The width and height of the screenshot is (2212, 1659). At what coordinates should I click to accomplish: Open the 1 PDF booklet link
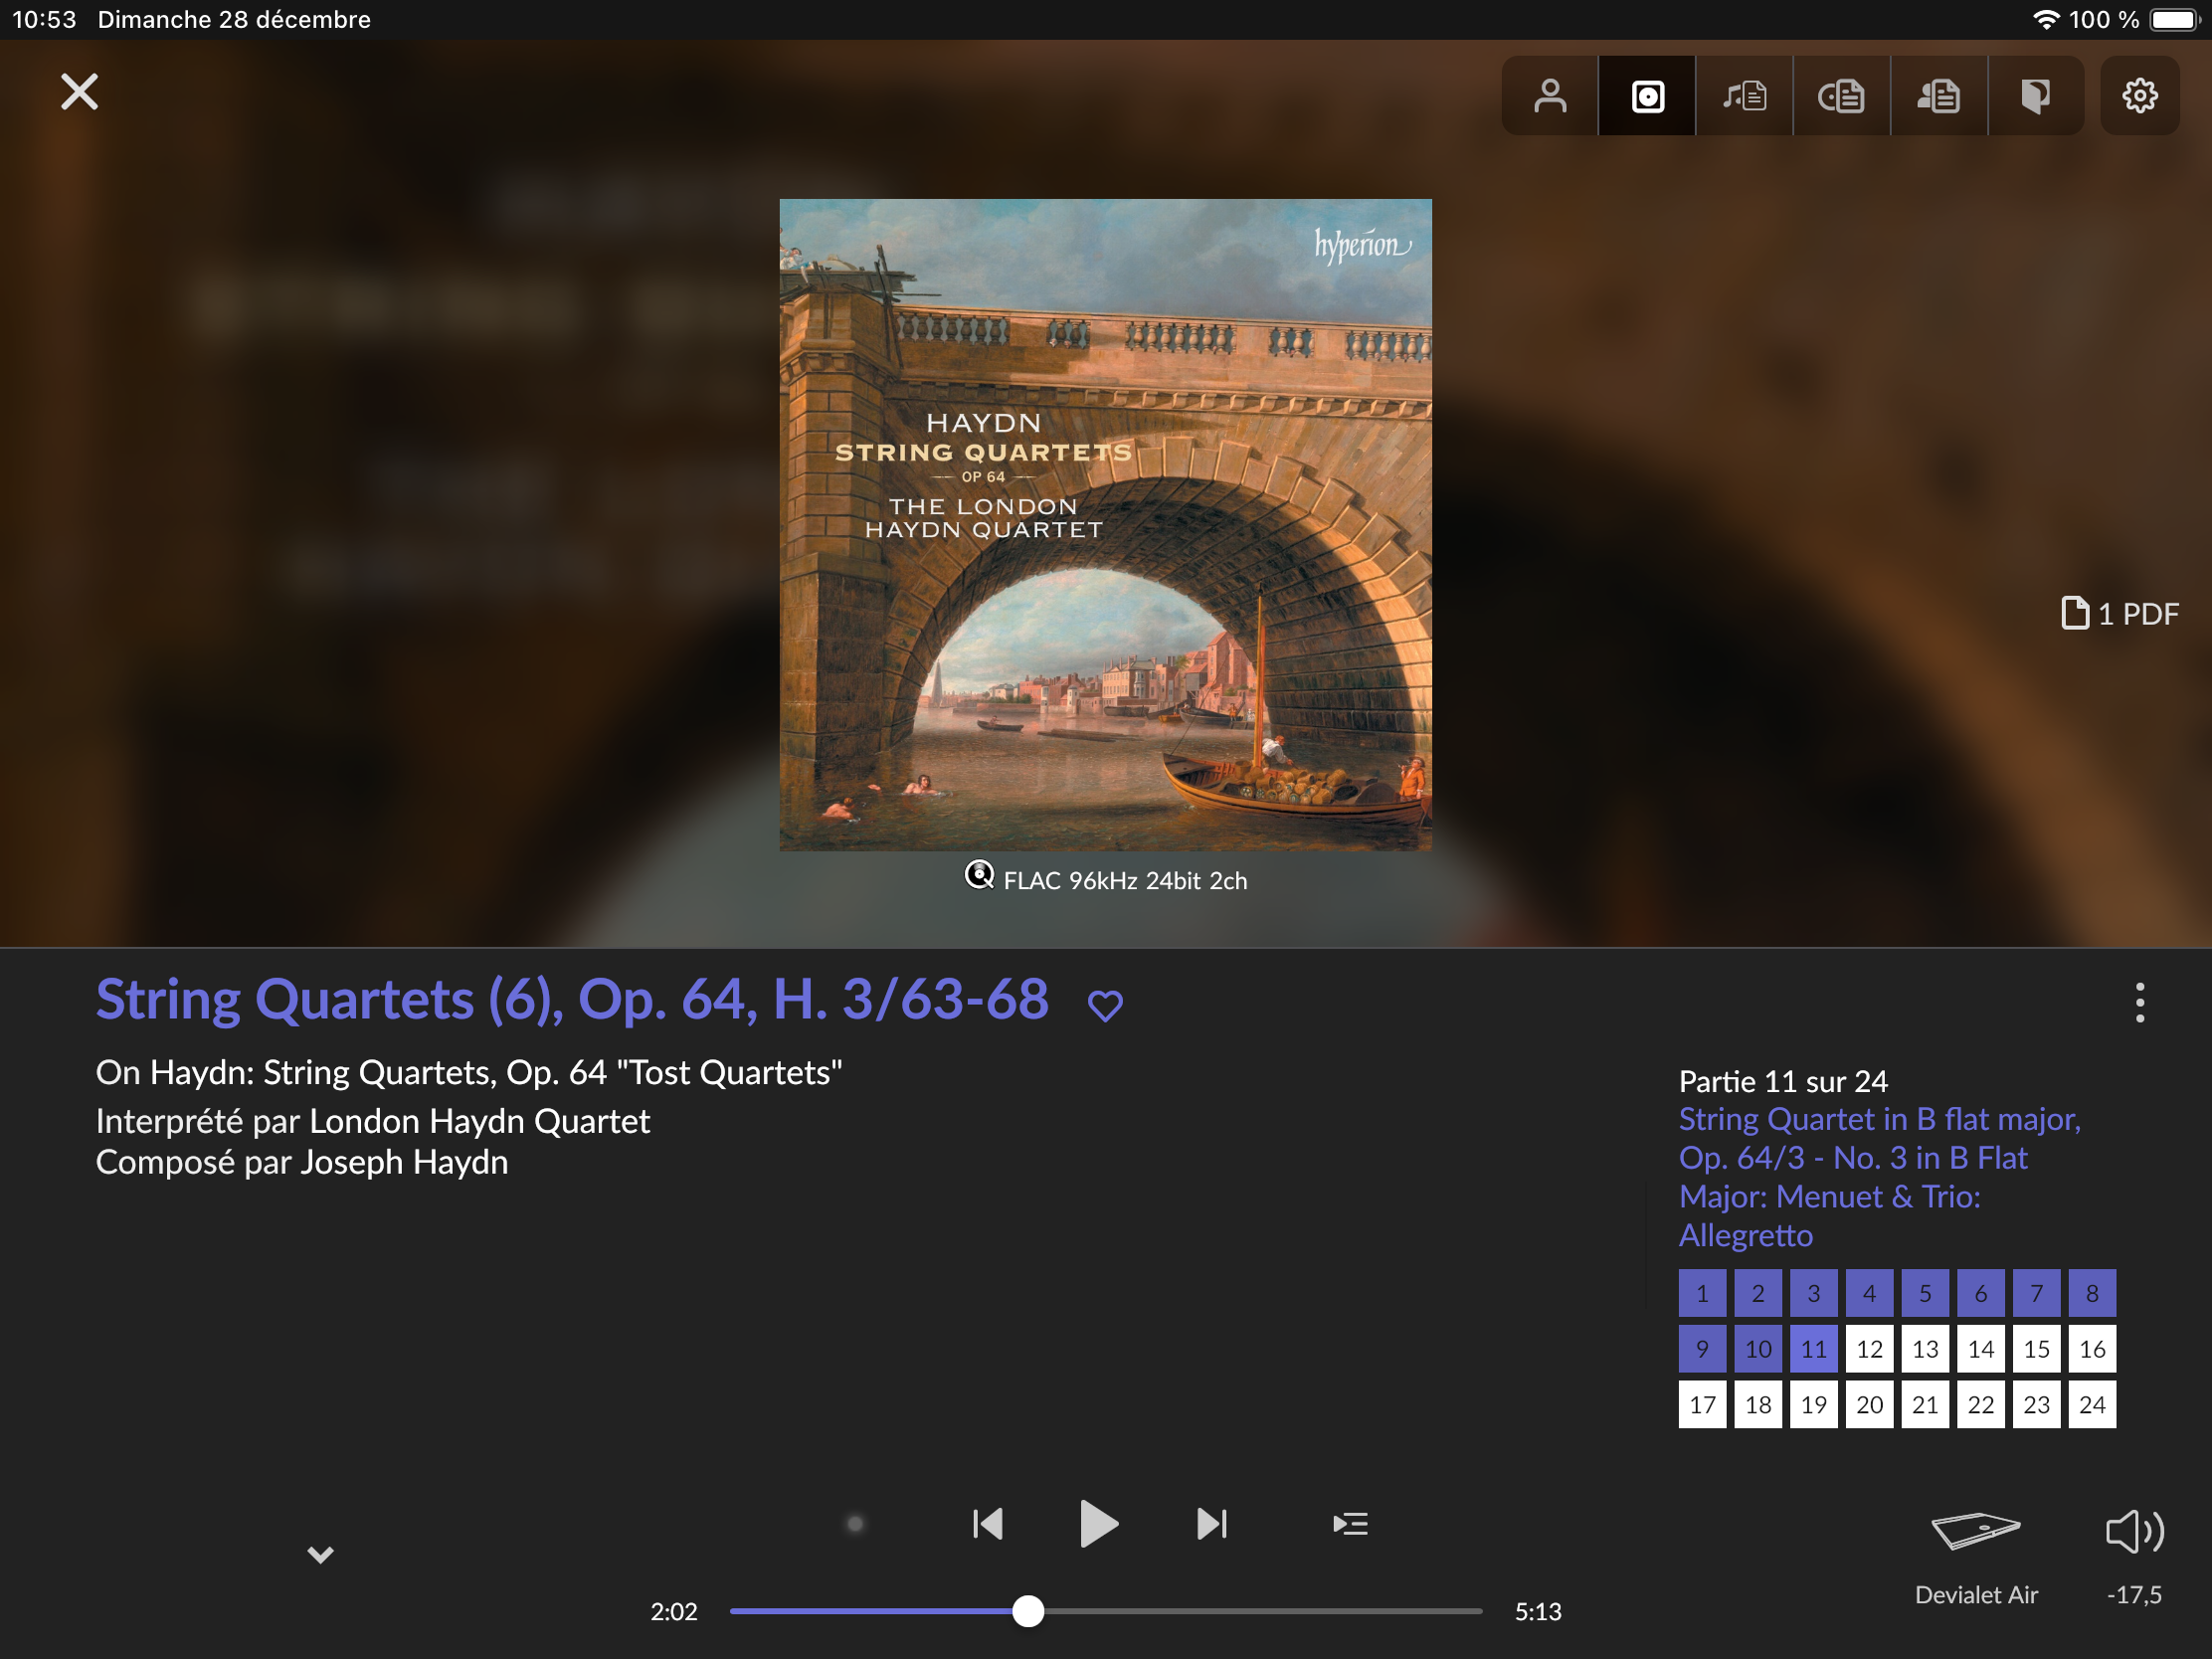click(2120, 614)
